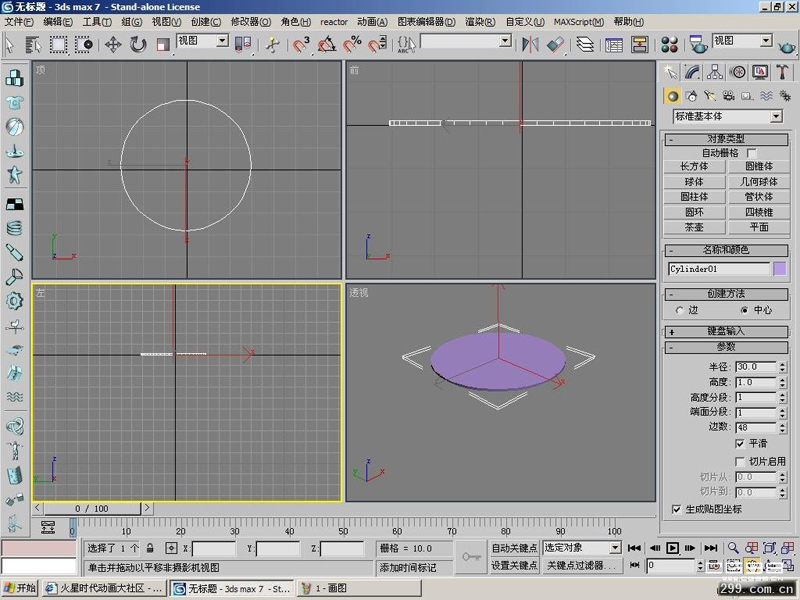Open 修改器(O) menu

pos(251,22)
